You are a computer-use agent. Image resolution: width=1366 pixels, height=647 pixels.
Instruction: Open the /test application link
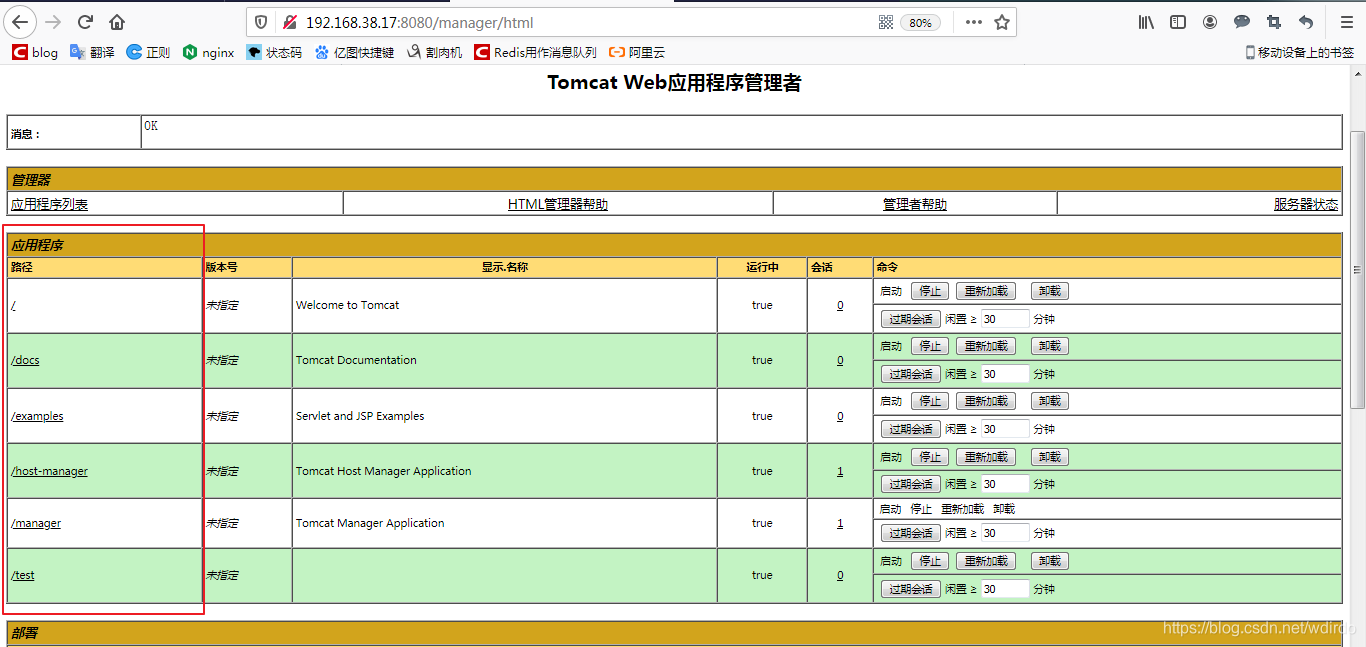point(23,575)
